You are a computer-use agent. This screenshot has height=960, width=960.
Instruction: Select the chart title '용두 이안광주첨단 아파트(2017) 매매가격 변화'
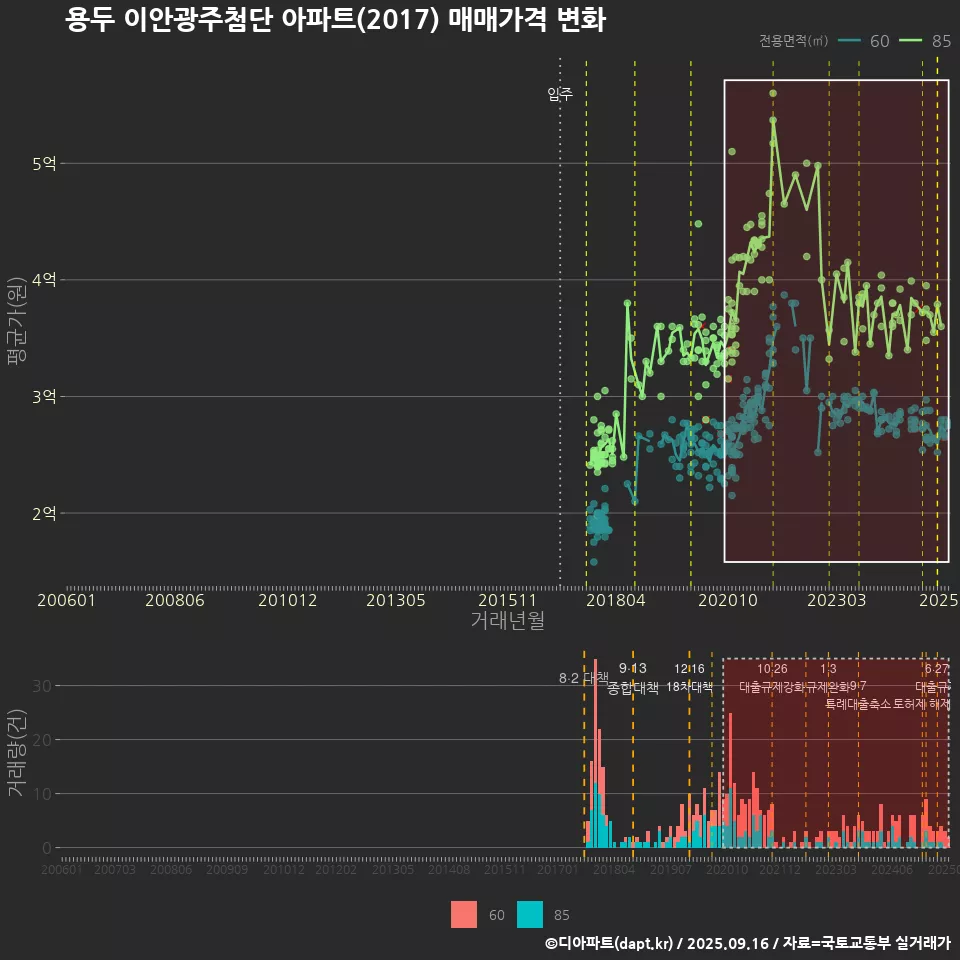[335, 19]
